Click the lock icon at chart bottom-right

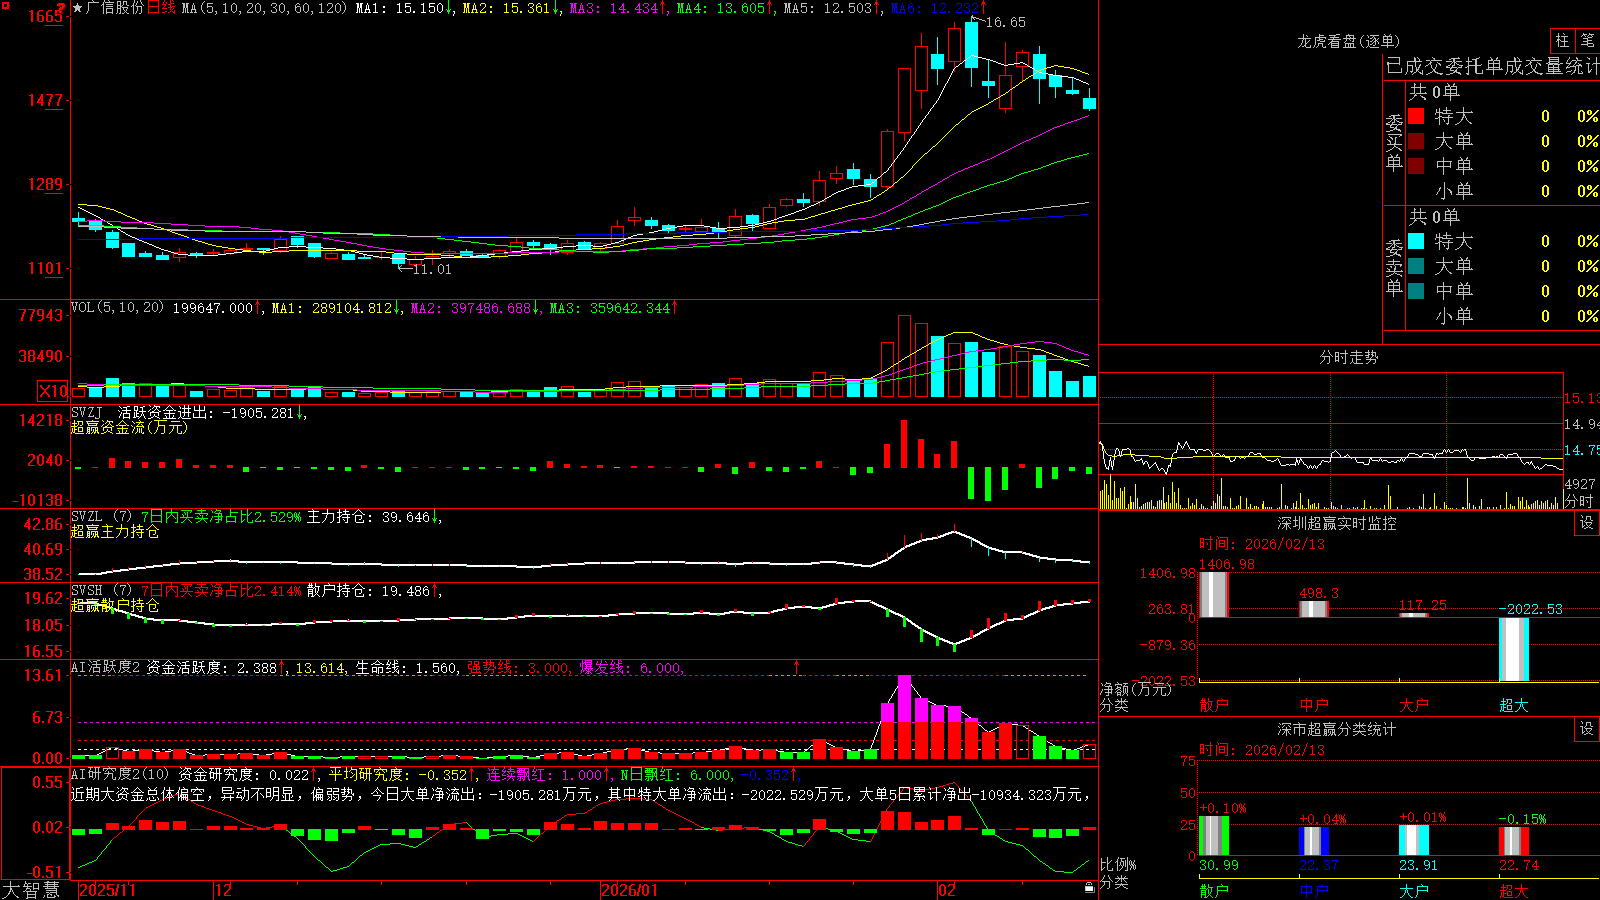pyautogui.click(x=1089, y=888)
